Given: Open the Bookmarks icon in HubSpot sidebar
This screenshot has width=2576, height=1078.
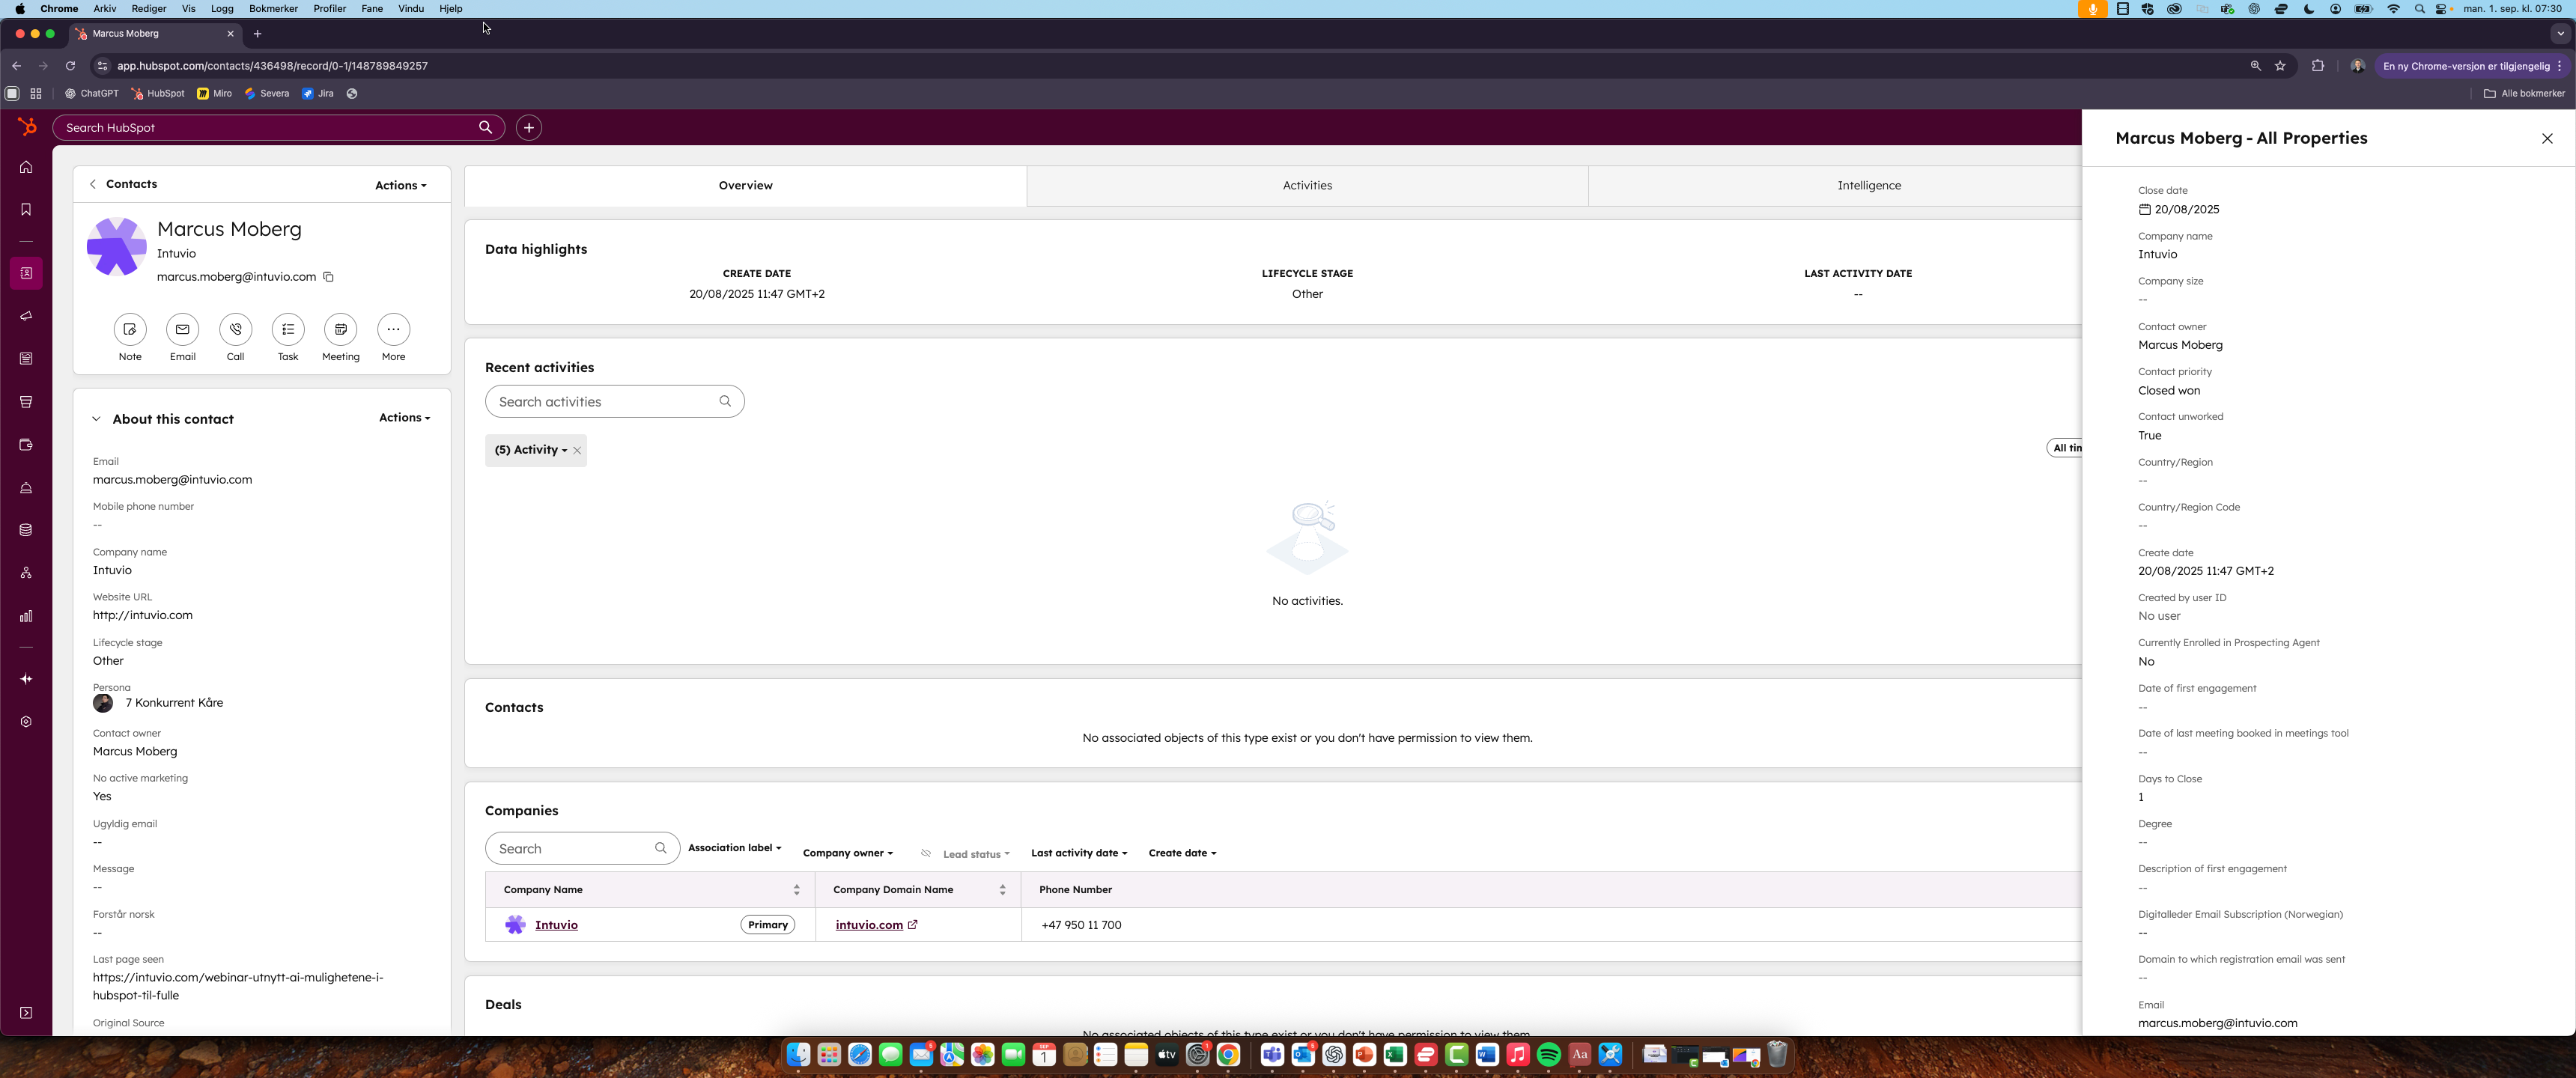Looking at the screenshot, I should [x=26, y=209].
